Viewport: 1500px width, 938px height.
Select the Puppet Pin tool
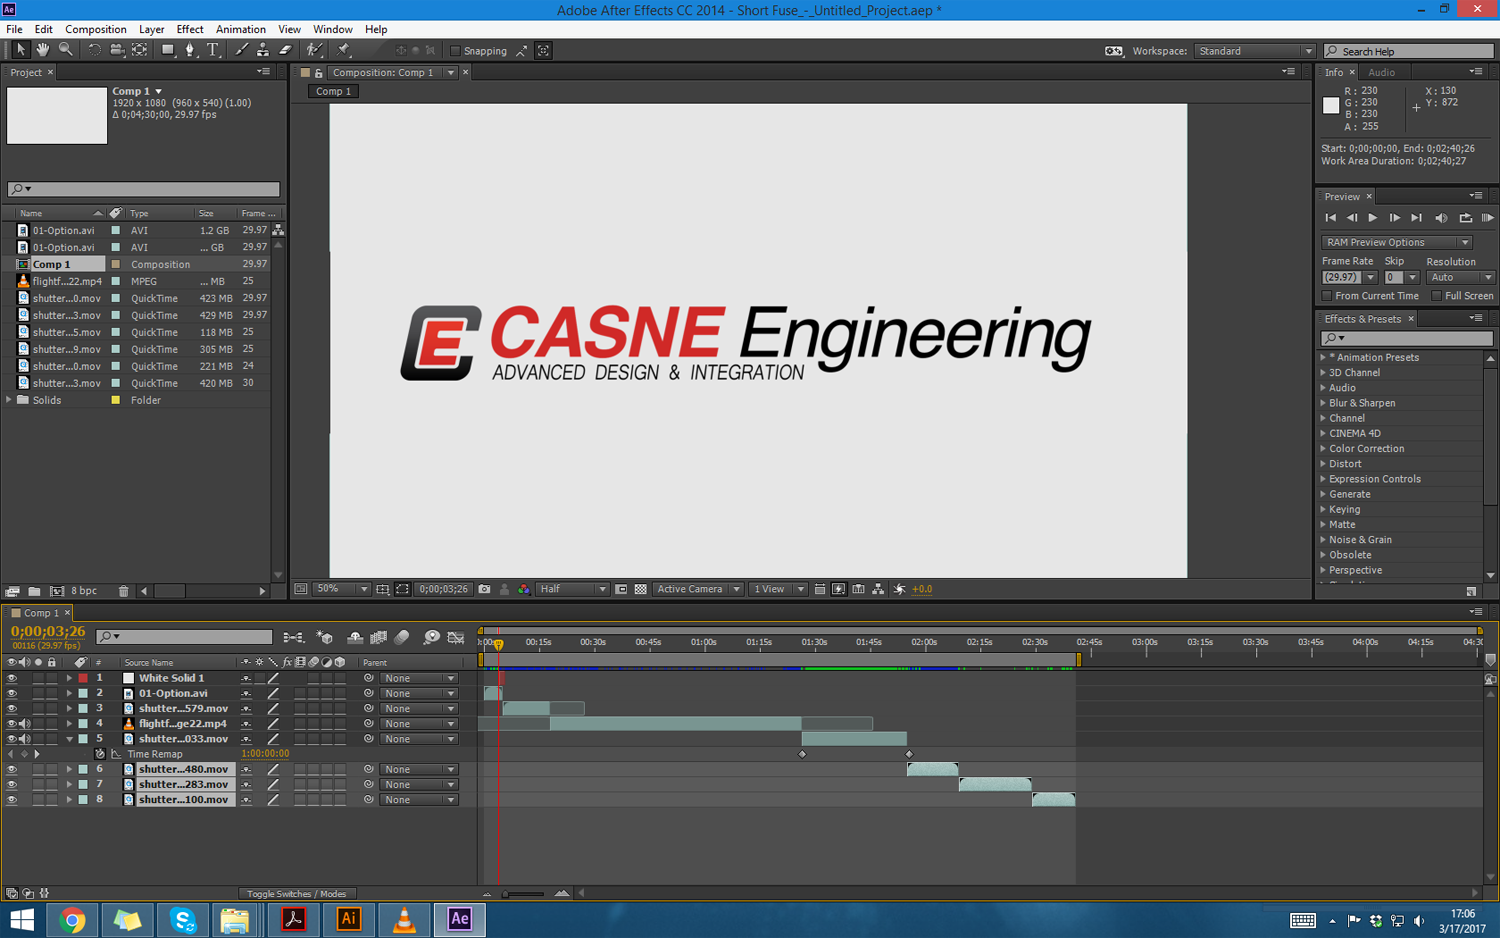(344, 50)
